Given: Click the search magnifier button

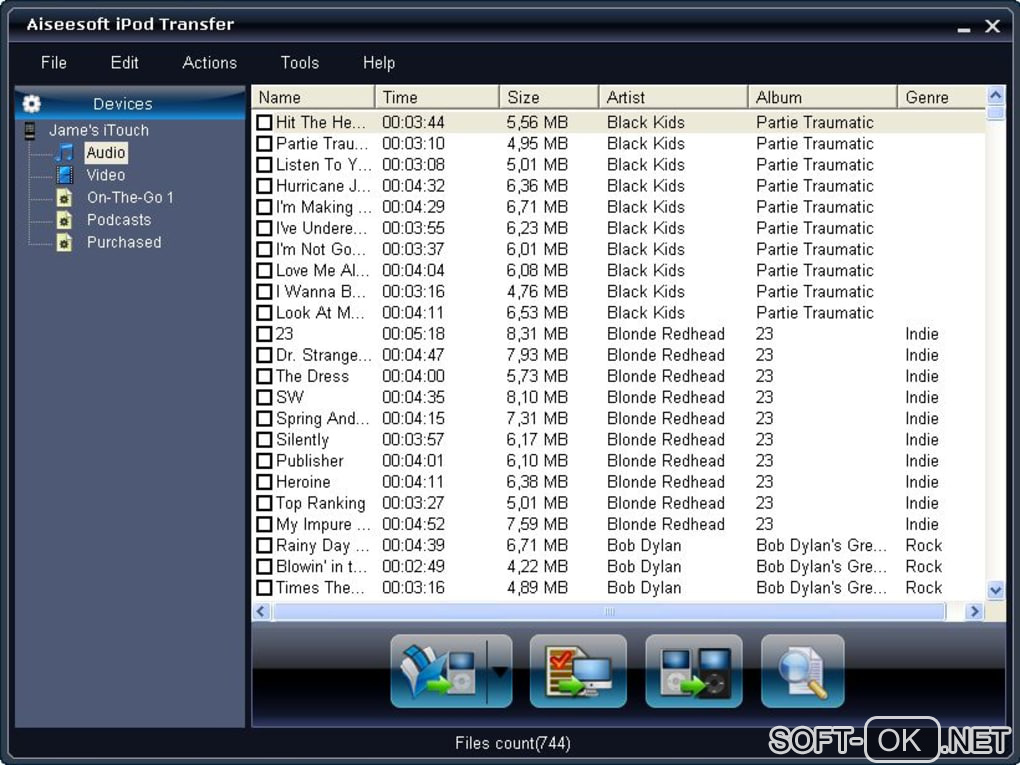Looking at the screenshot, I should [803, 671].
